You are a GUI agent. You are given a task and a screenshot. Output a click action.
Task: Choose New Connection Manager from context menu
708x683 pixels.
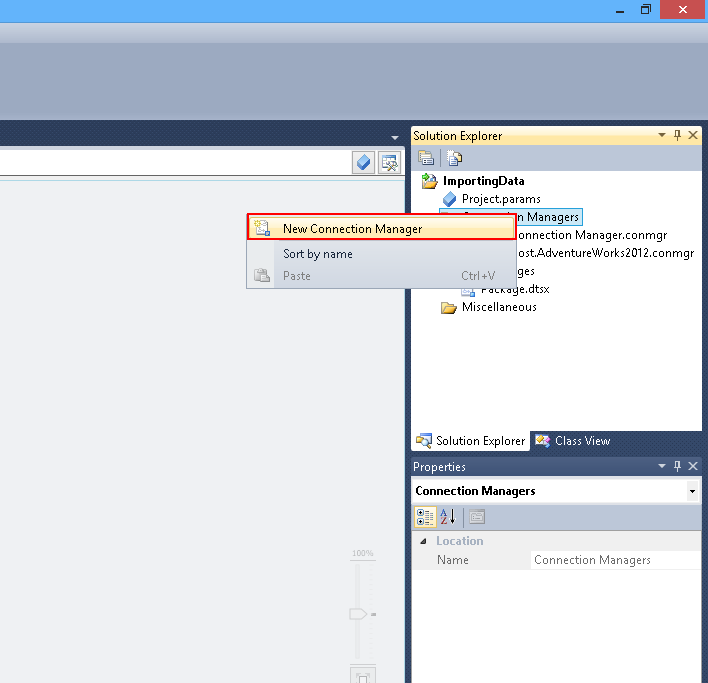coord(382,228)
